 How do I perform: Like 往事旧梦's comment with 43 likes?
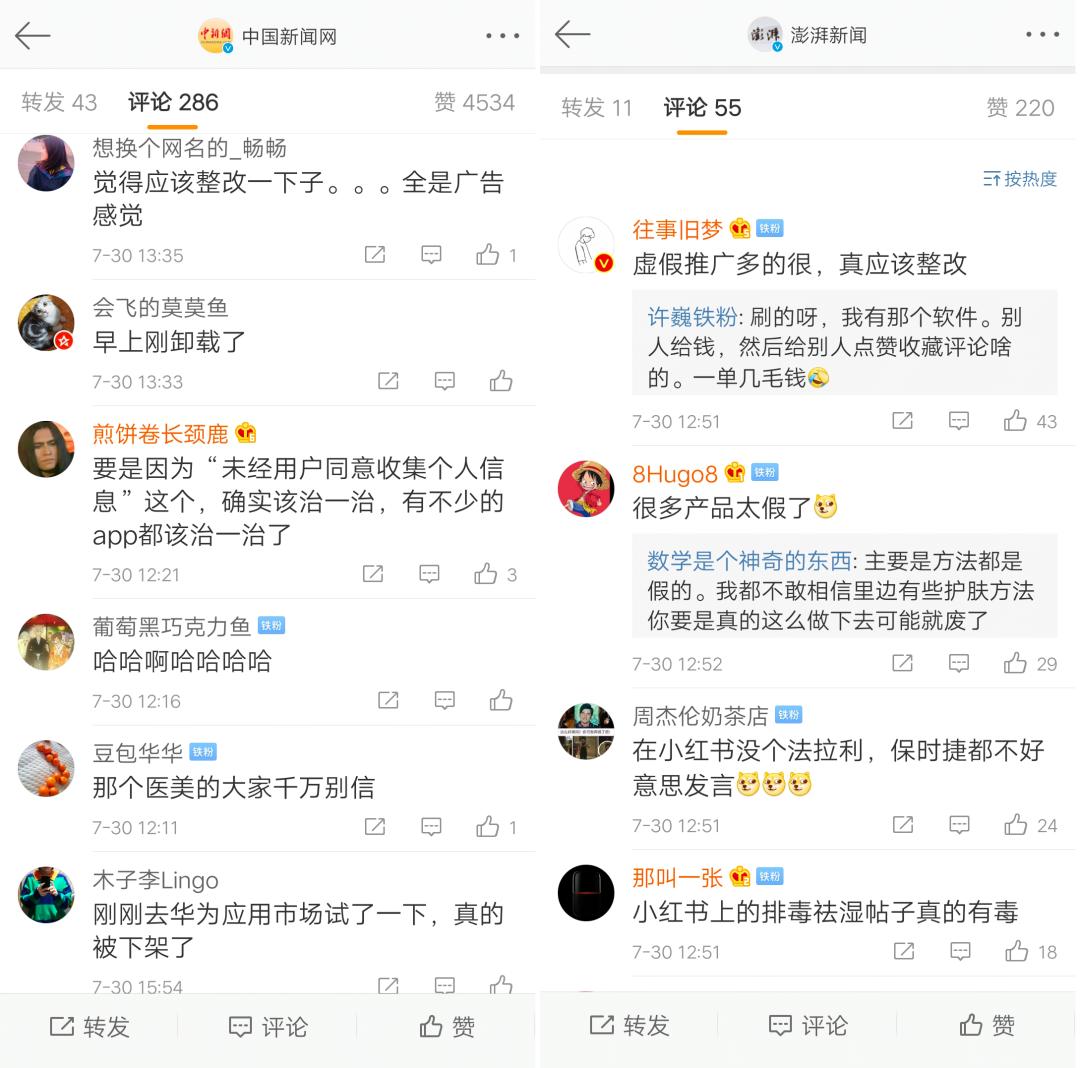[1030, 421]
